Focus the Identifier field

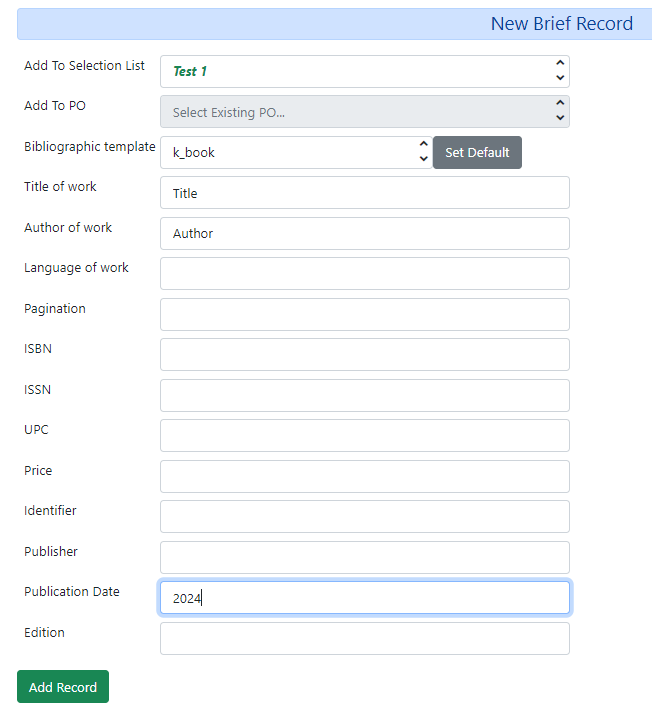[x=364, y=517]
